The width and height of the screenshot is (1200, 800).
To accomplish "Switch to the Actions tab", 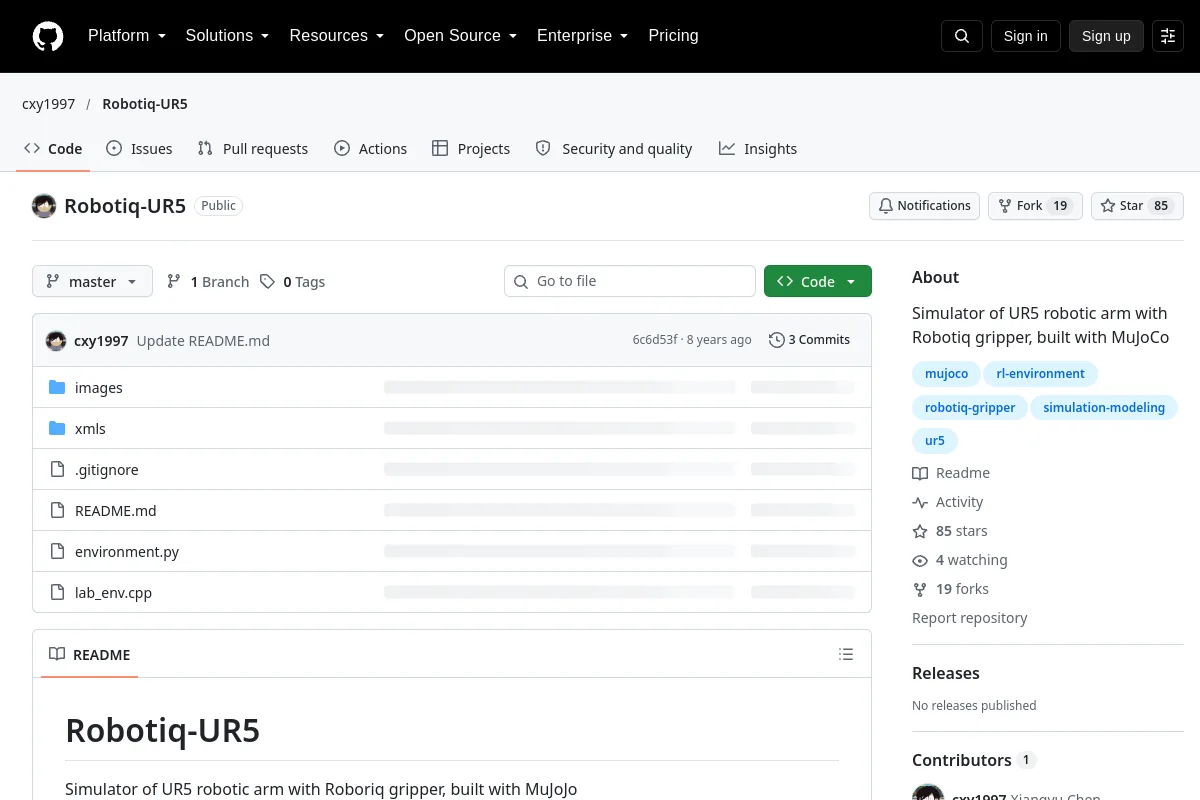I will pos(370,148).
